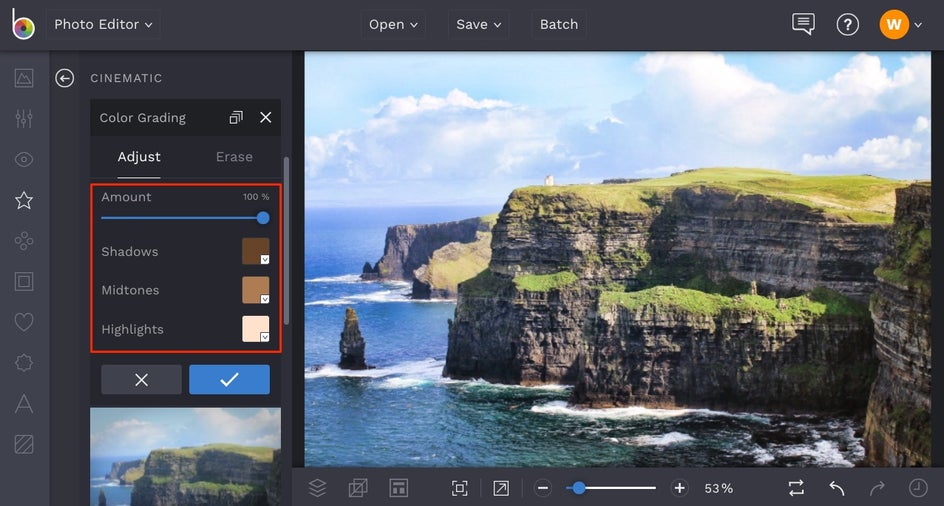The height and width of the screenshot is (506, 944).
Task: Click the fullscreen arrow icon
Action: click(x=501, y=488)
